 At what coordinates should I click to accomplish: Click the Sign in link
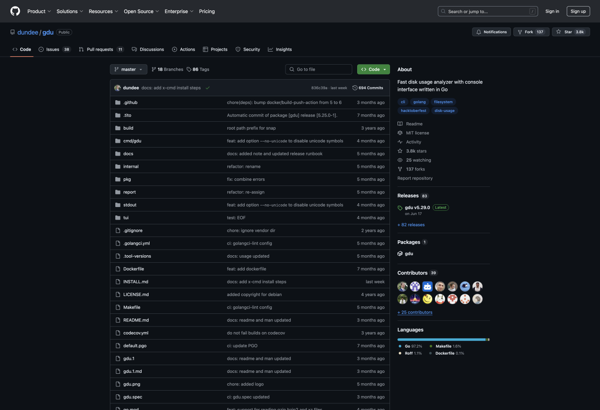pyautogui.click(x=552, y=11)
